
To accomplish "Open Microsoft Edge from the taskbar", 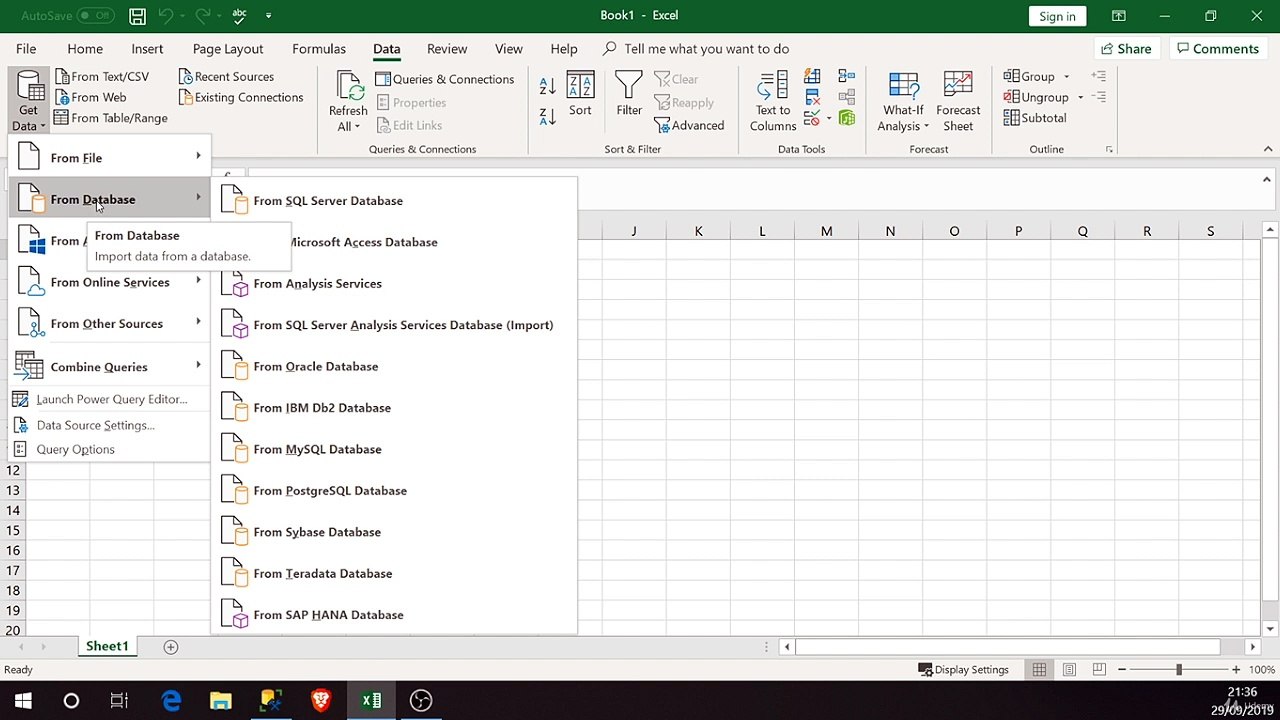I will tap(171, 701).
